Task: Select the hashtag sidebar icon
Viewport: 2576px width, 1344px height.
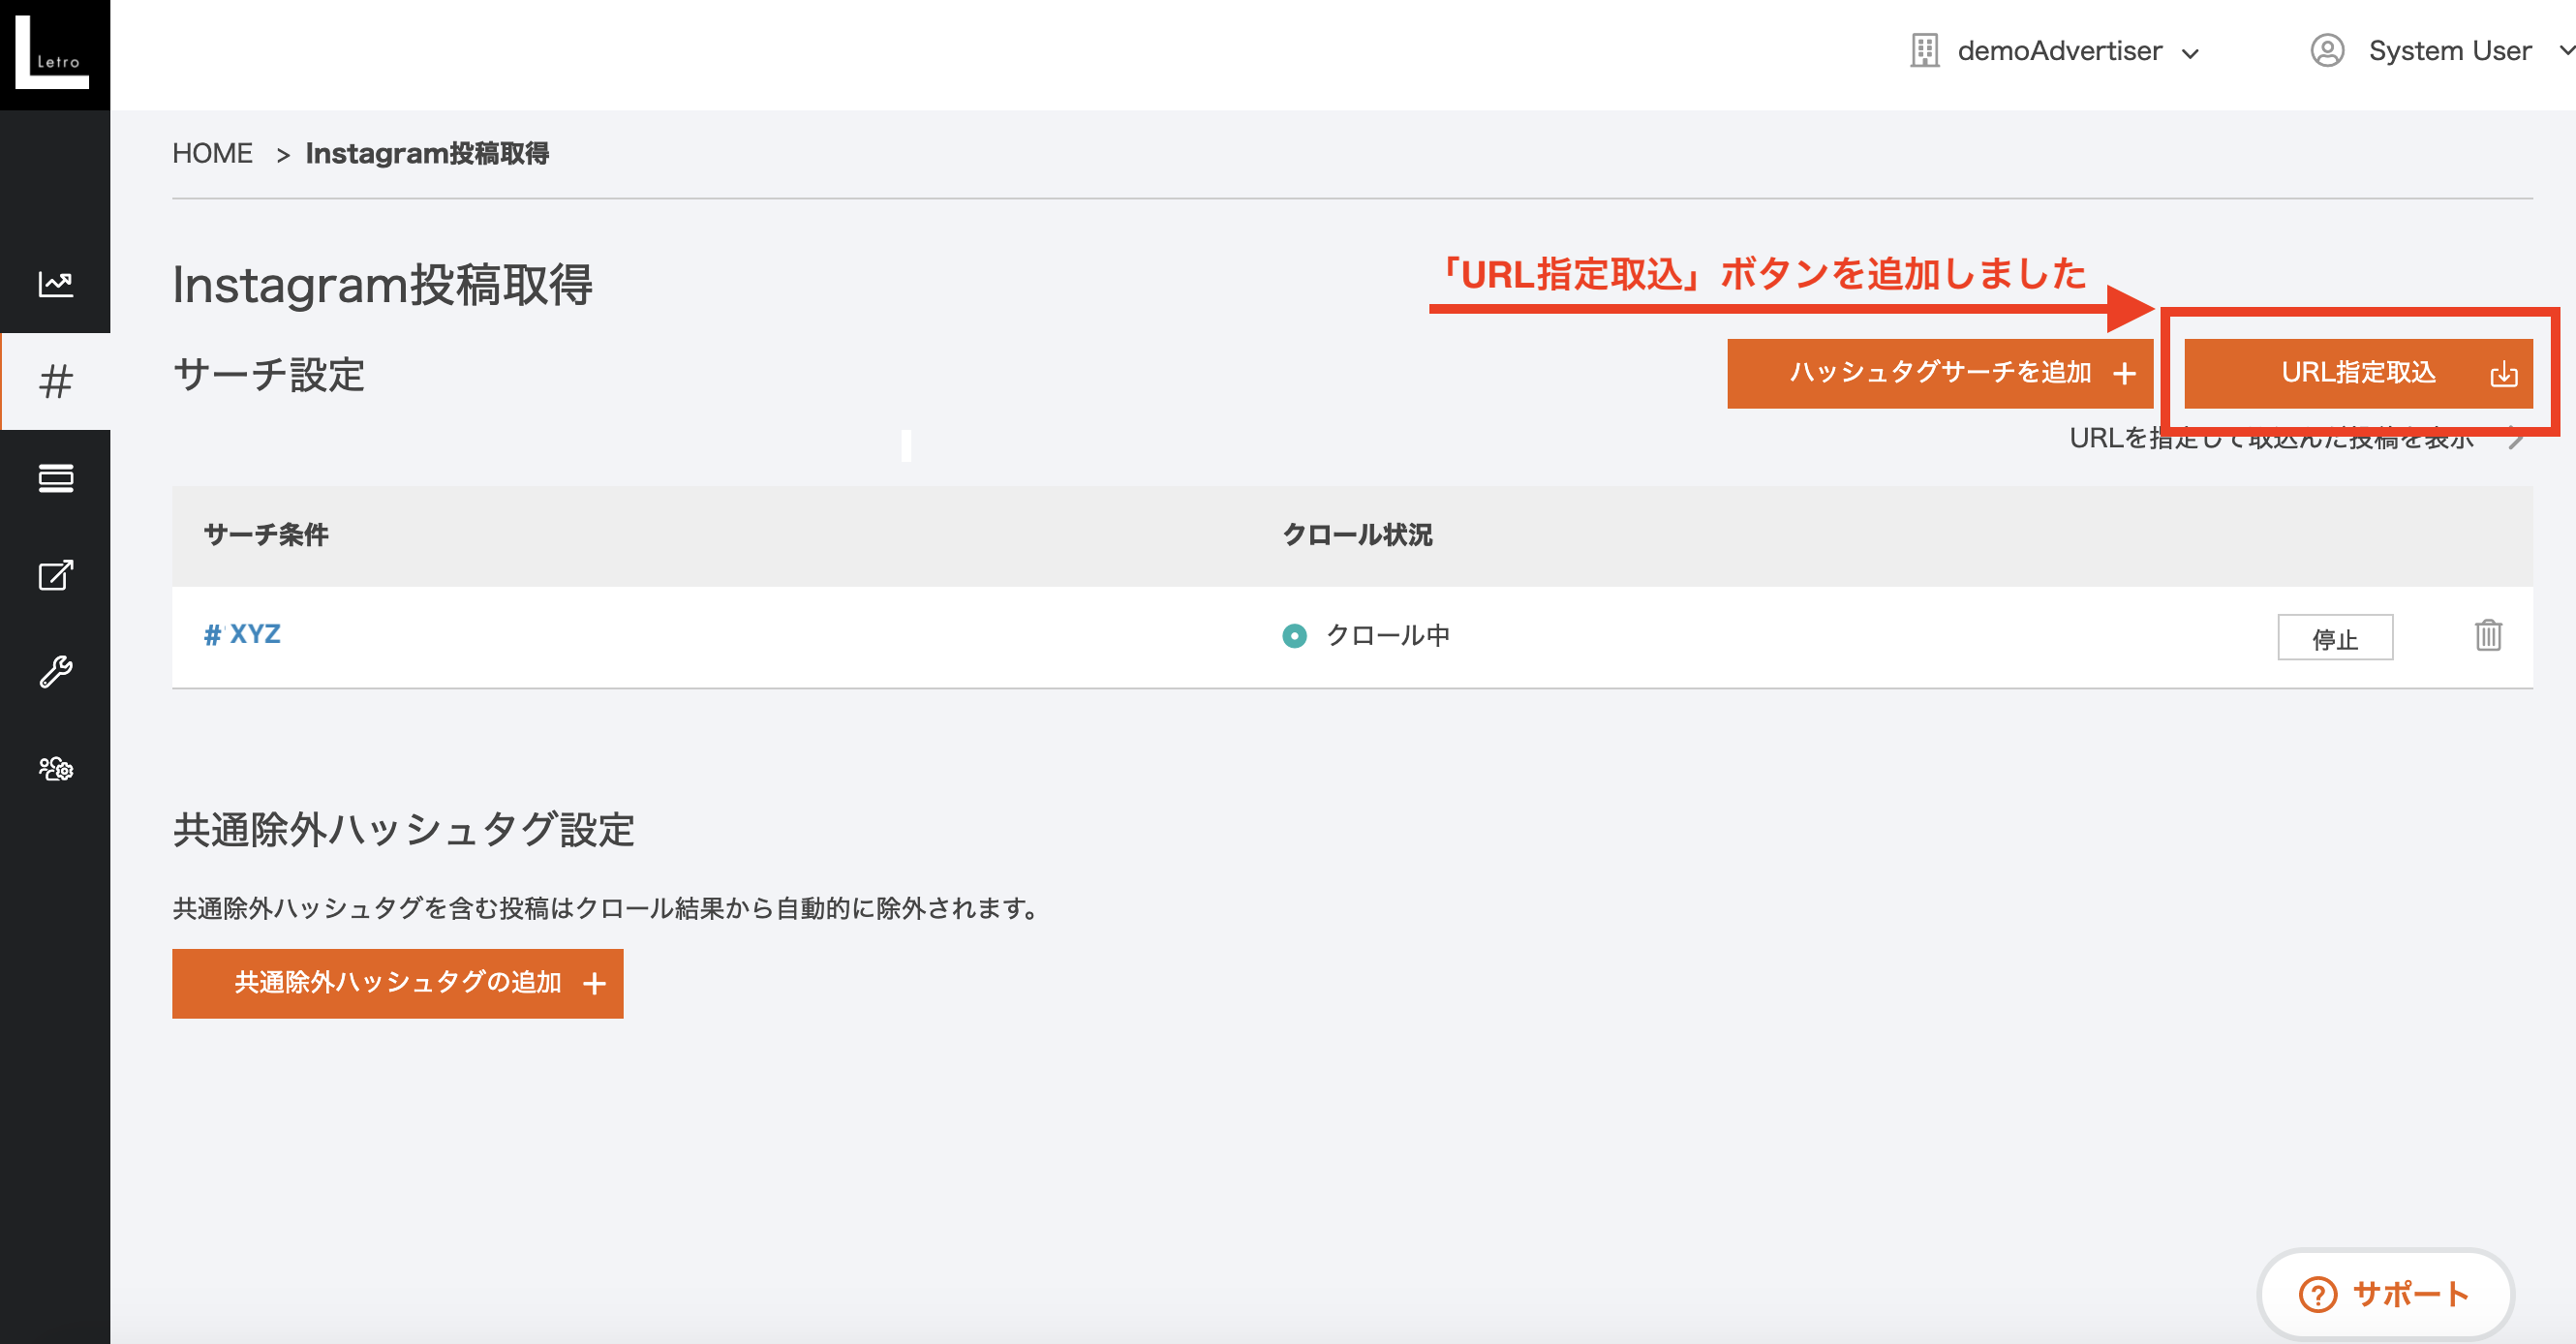Action: [x=55, y=381]
